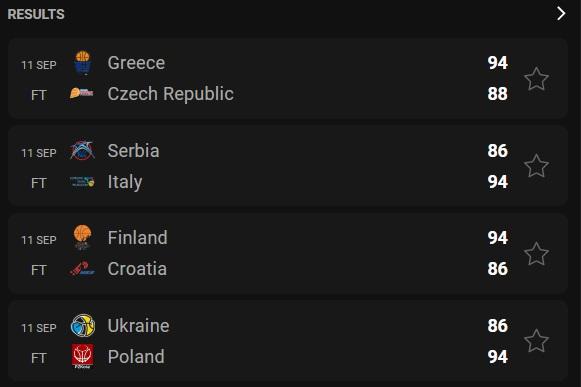Click the Finland basketball logo
The image size is (581, 387).
[82, 238]
